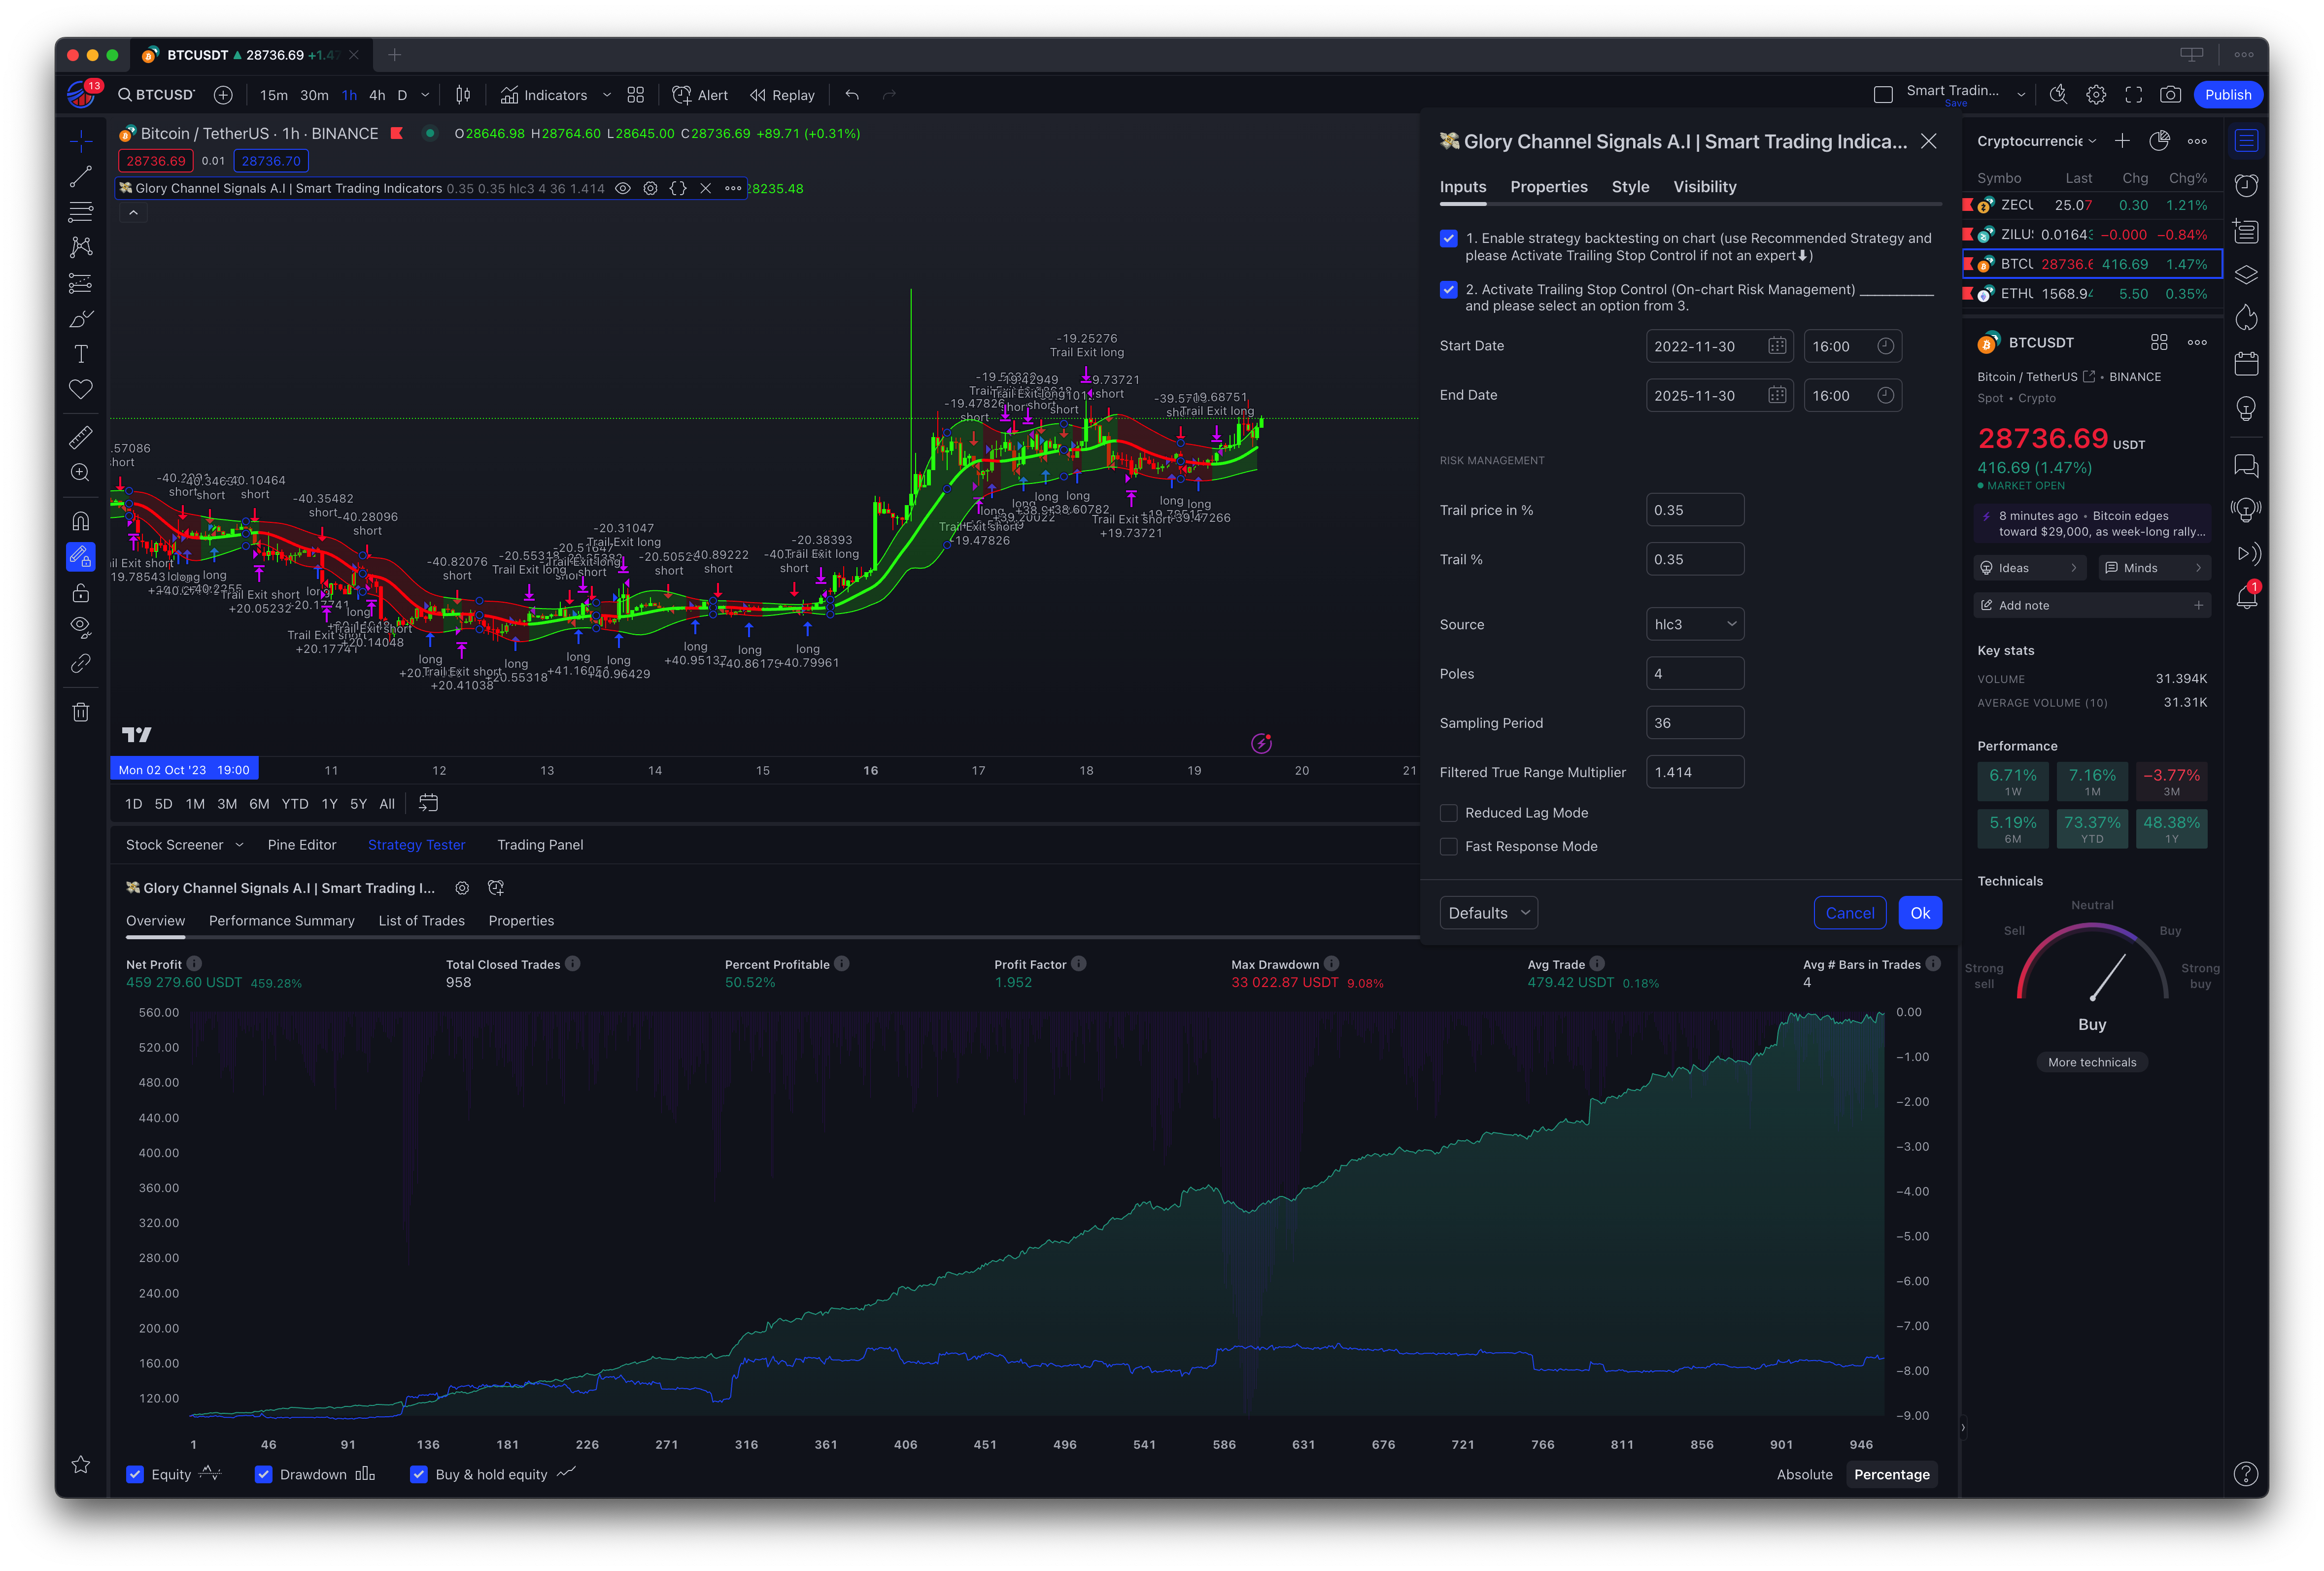Open the ruler measure tool
Screen dimensions: 2324x1571
pos(81,437)
